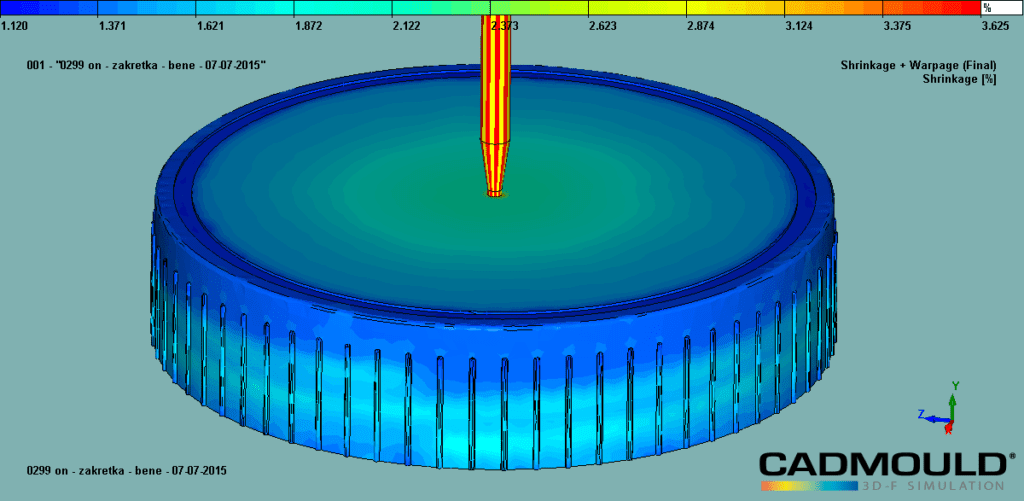Click the CADMOULD logo

881,464
